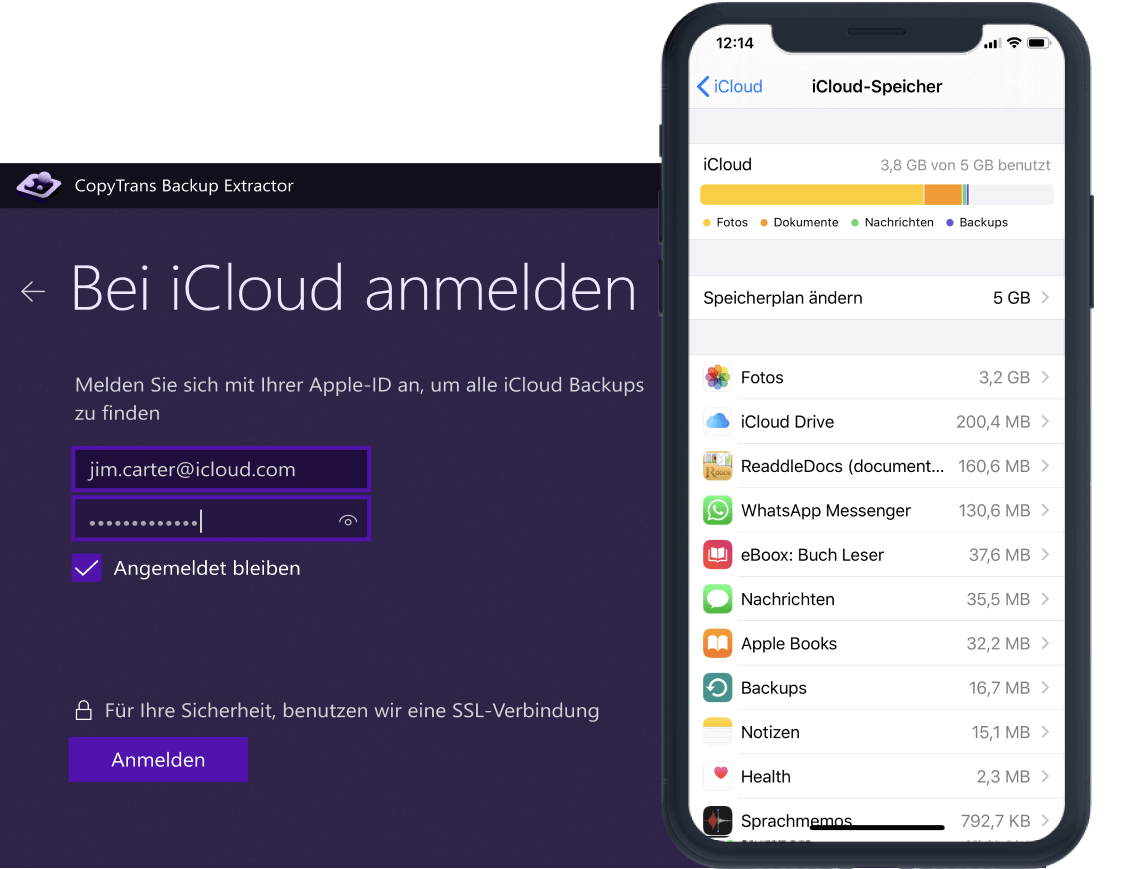Tap the battery icon on phone
Image resolution: width=1122 pixels, height=869 pixels.
pyautogui.click(x=1038, y=43)
